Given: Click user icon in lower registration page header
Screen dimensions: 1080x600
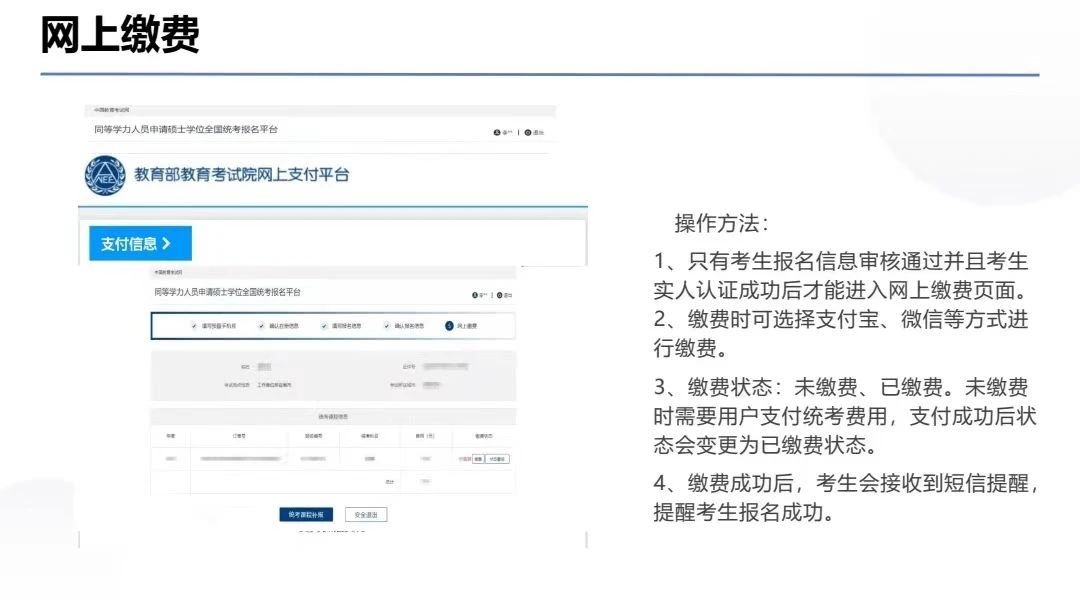Looking at the screenshot, I should 475,295.
